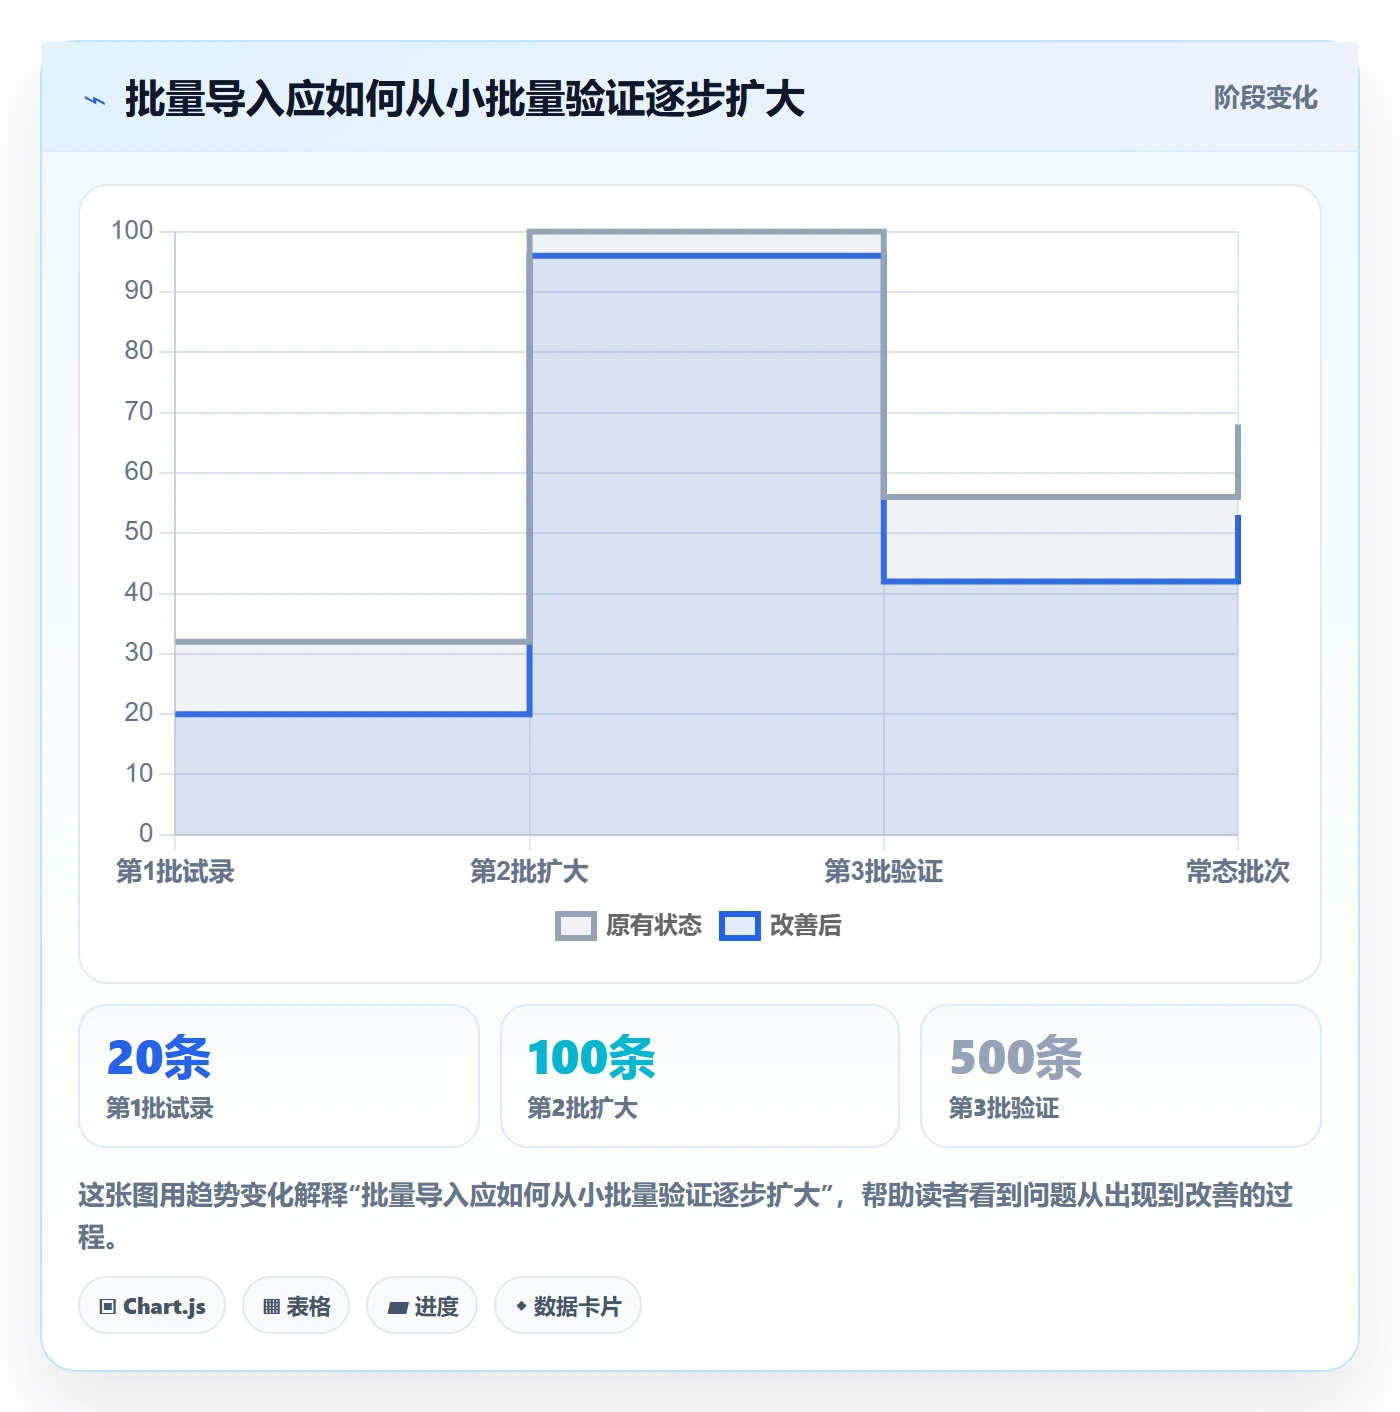Click the 第3批验证 x-axis label
Screen dimensions: 1400x1412
884,871
